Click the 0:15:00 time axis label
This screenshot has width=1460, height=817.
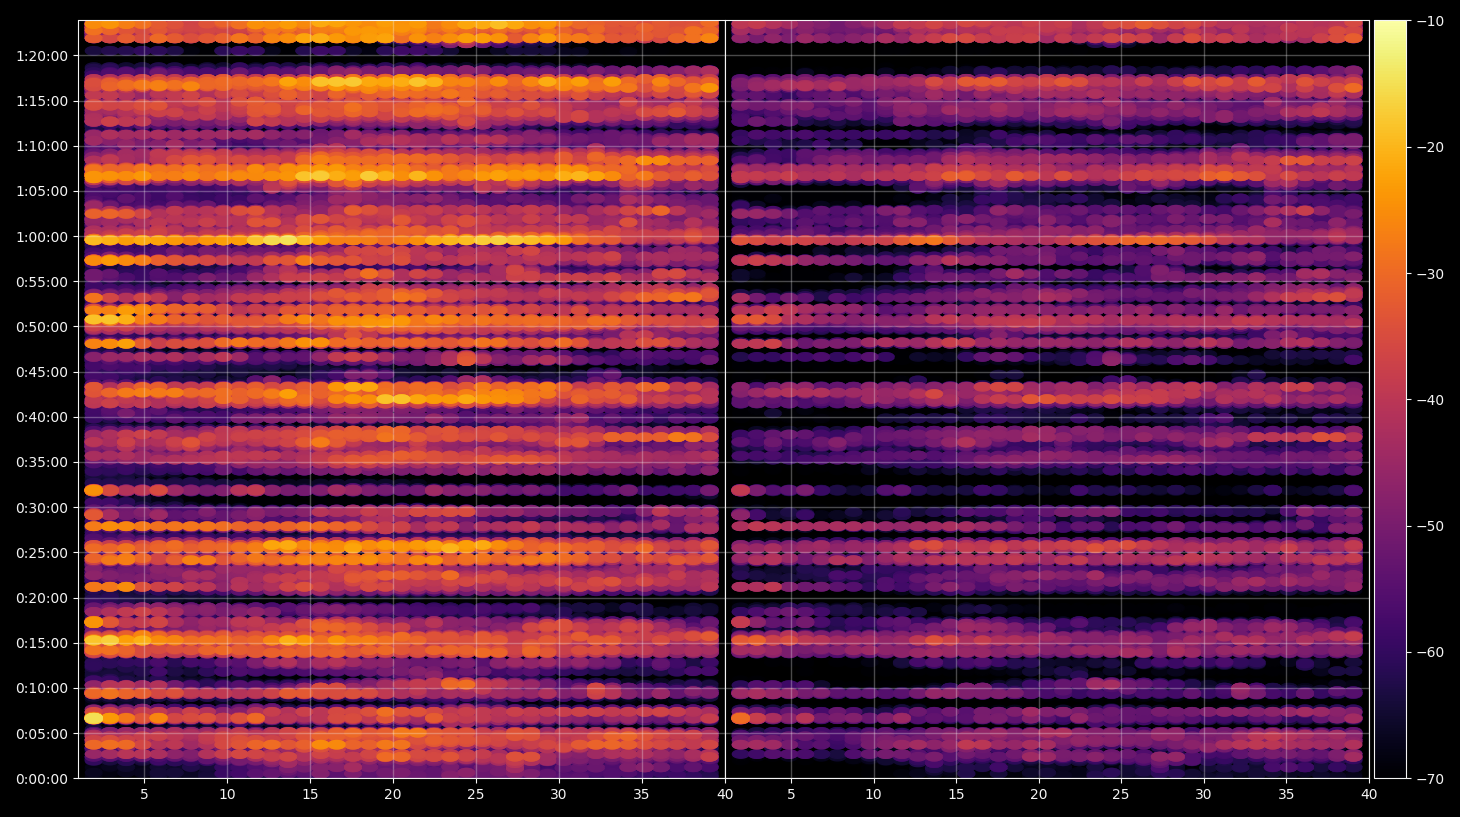click(x=42, y=643)
